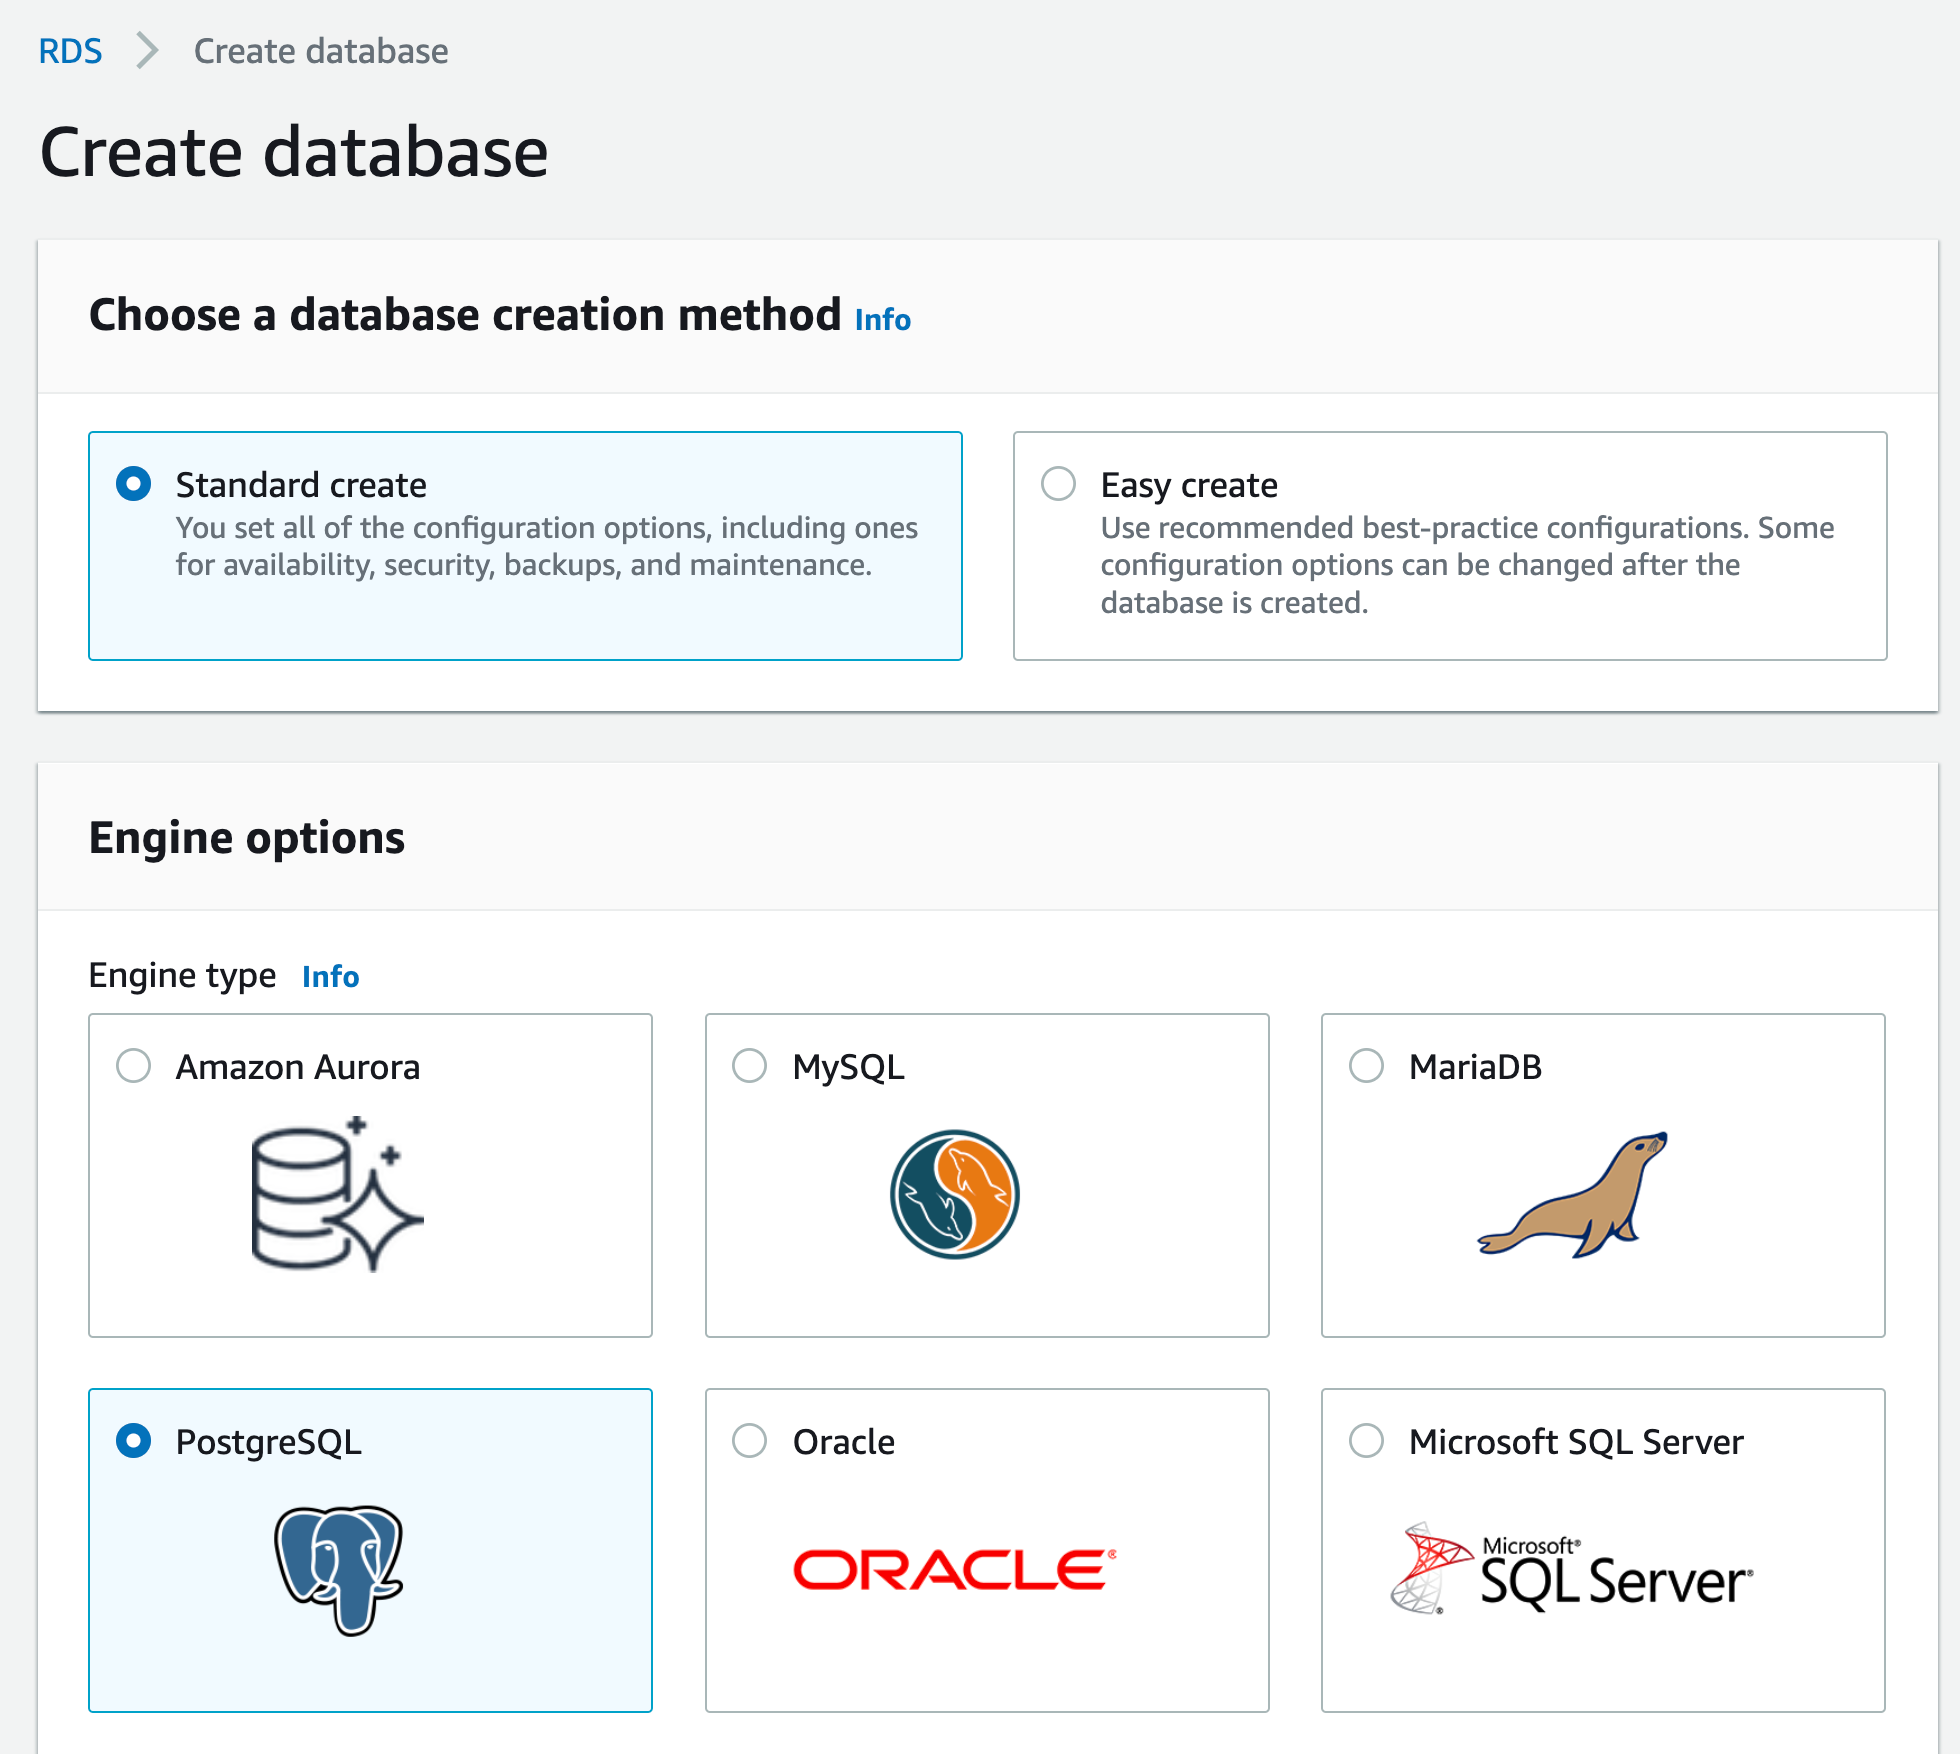The width and height of the screenshot is (1960, 1754).
Task: Choose the MariaDB radio button
Action: 1366,1066
